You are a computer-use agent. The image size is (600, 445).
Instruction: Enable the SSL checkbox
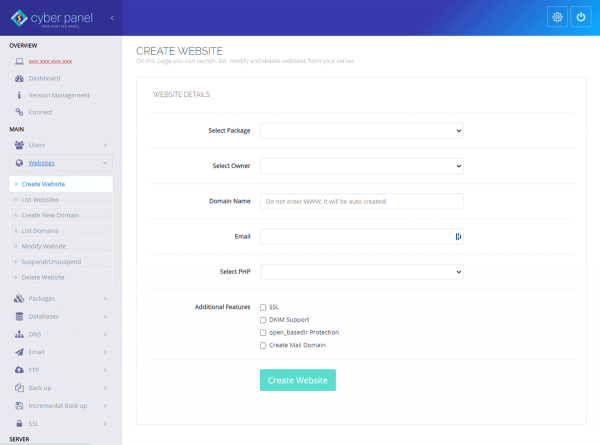(x=263, y=307)
